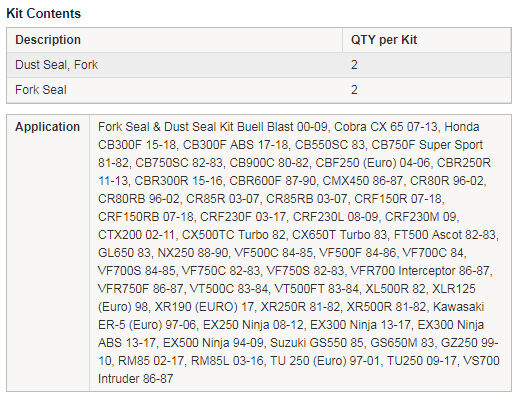Click the Intruder 86-87 text
This screenshot has height=401, width=520.
tap(135, 379)
